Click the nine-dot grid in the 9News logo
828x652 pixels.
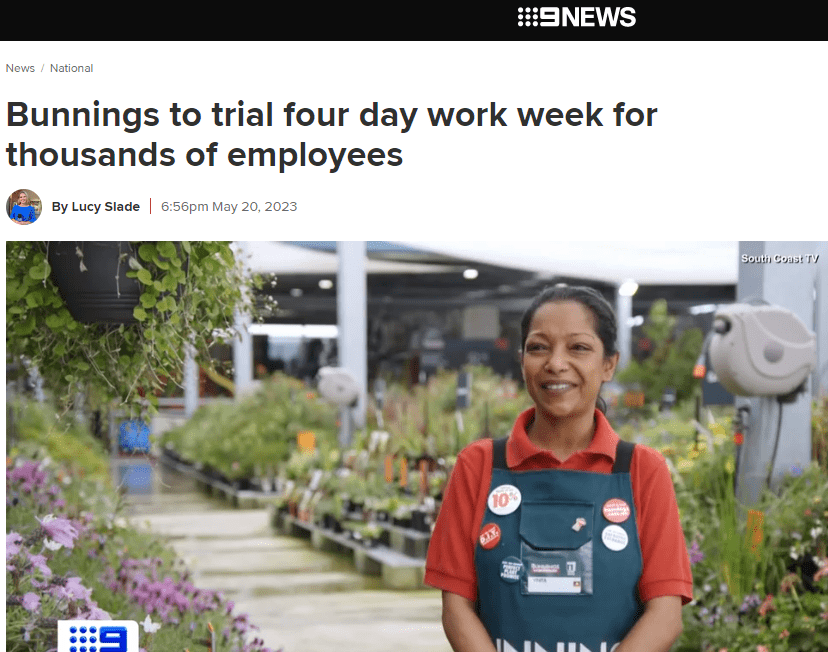pos(527,17)
